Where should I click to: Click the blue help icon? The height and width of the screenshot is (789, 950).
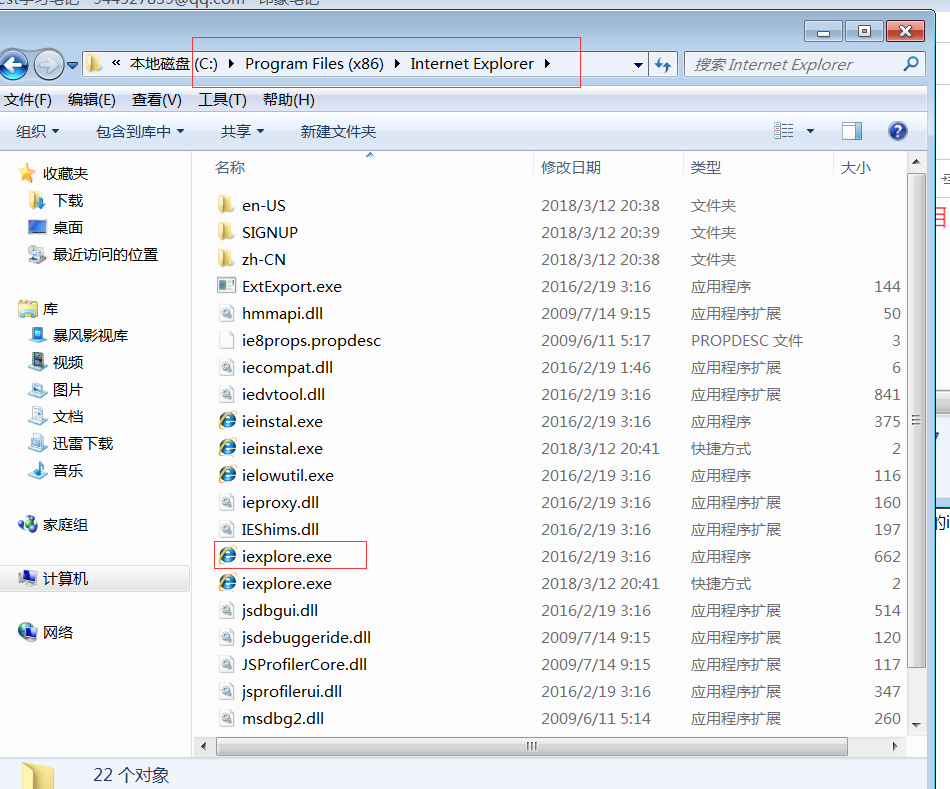point(898,131)
